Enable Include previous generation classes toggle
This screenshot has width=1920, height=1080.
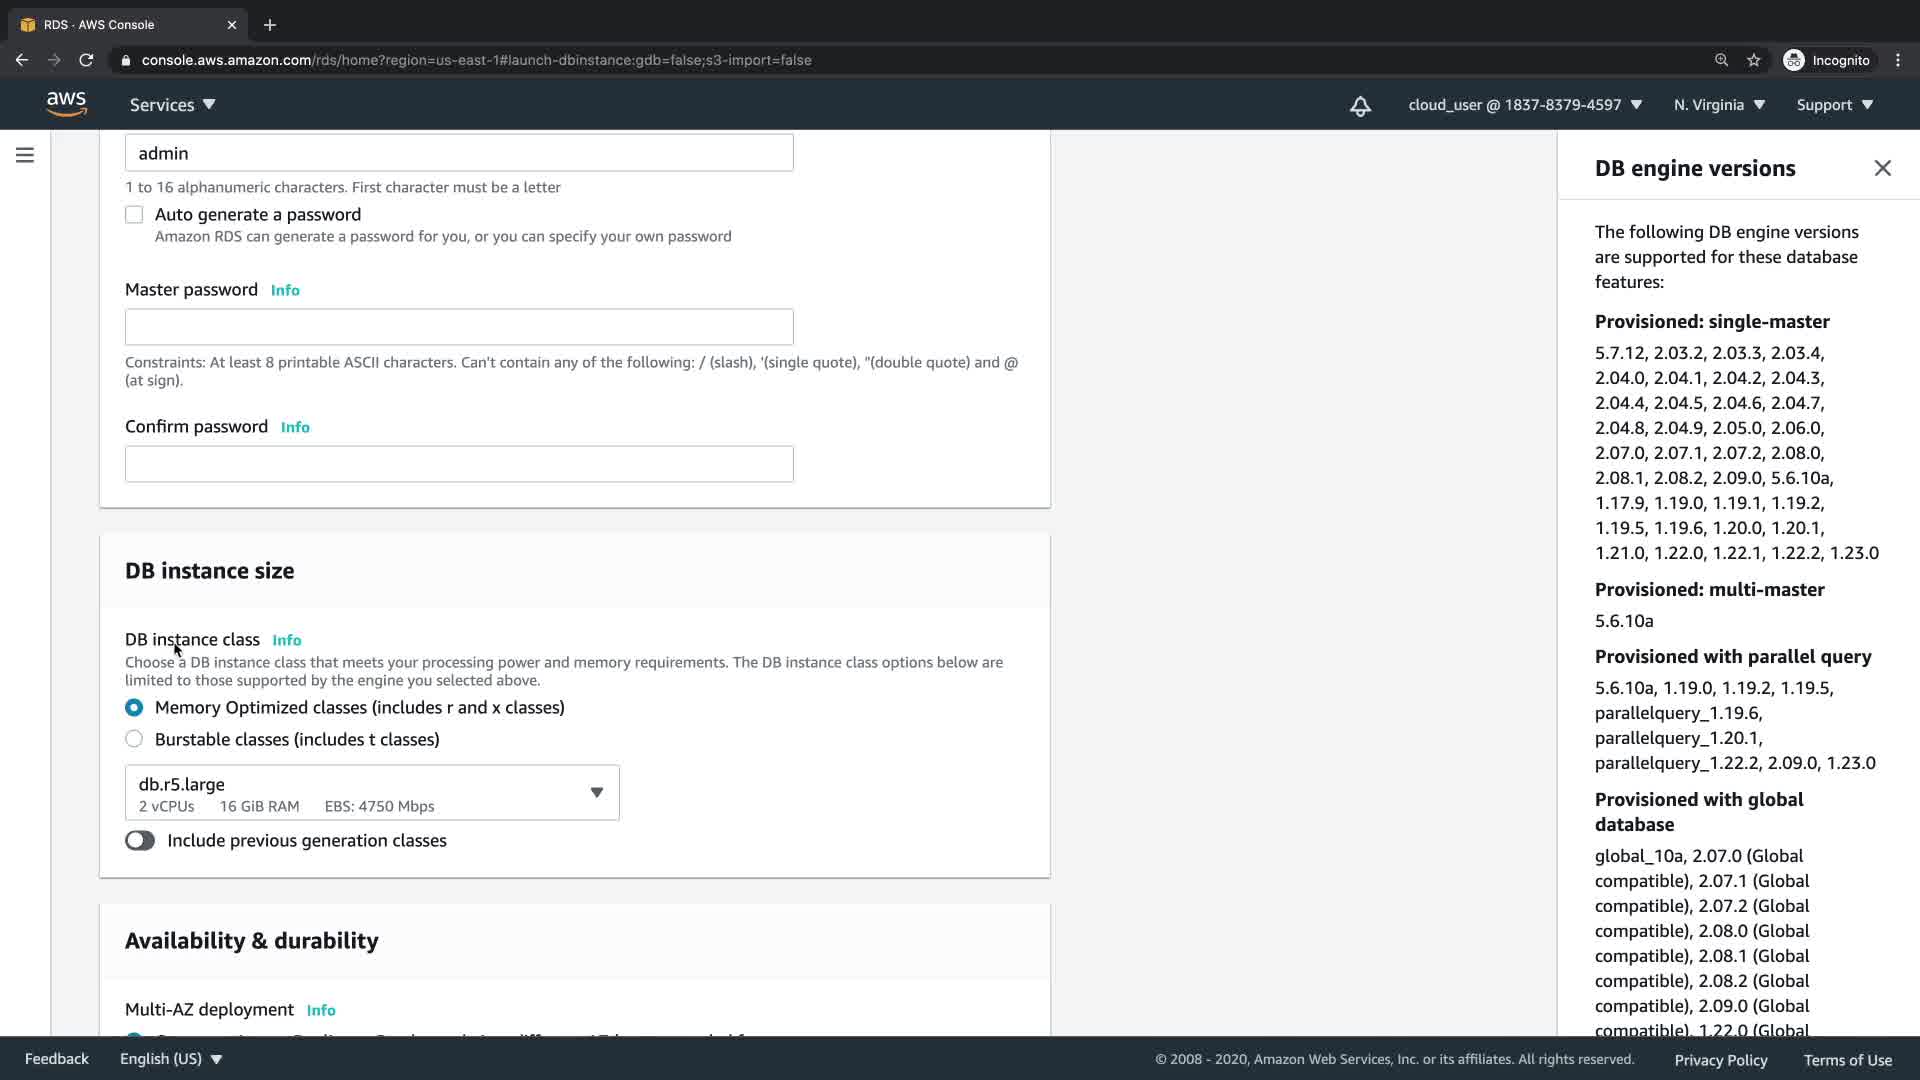click(140, 841)
